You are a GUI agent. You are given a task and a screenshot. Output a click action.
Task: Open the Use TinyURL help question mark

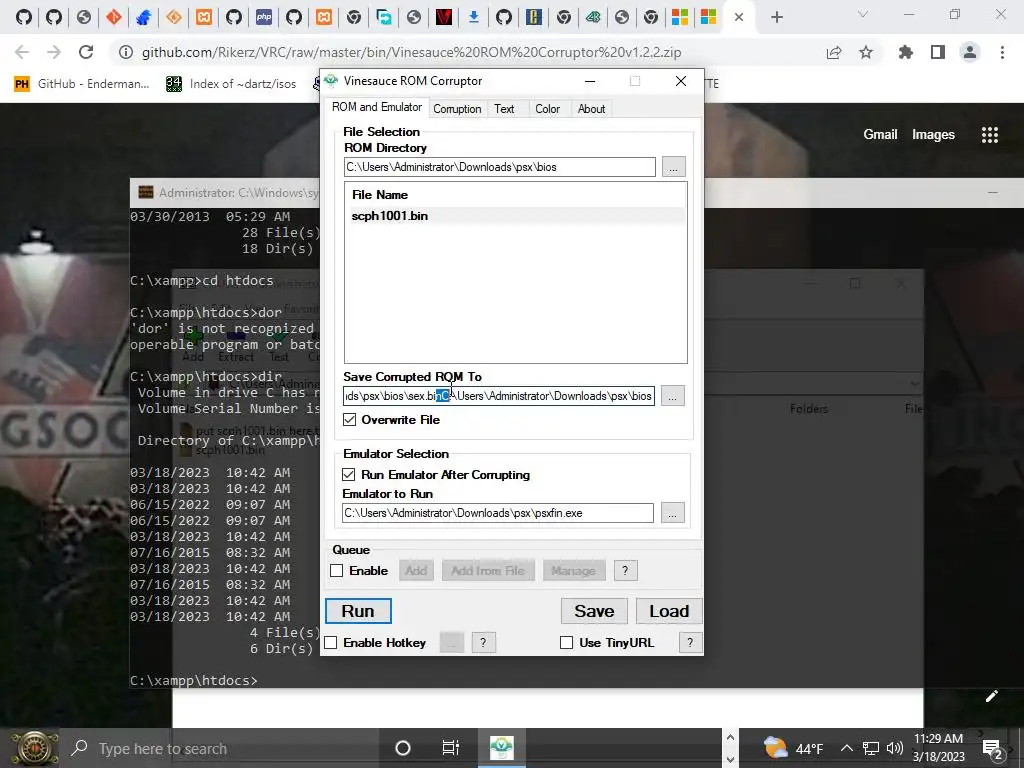pos(690,643)
